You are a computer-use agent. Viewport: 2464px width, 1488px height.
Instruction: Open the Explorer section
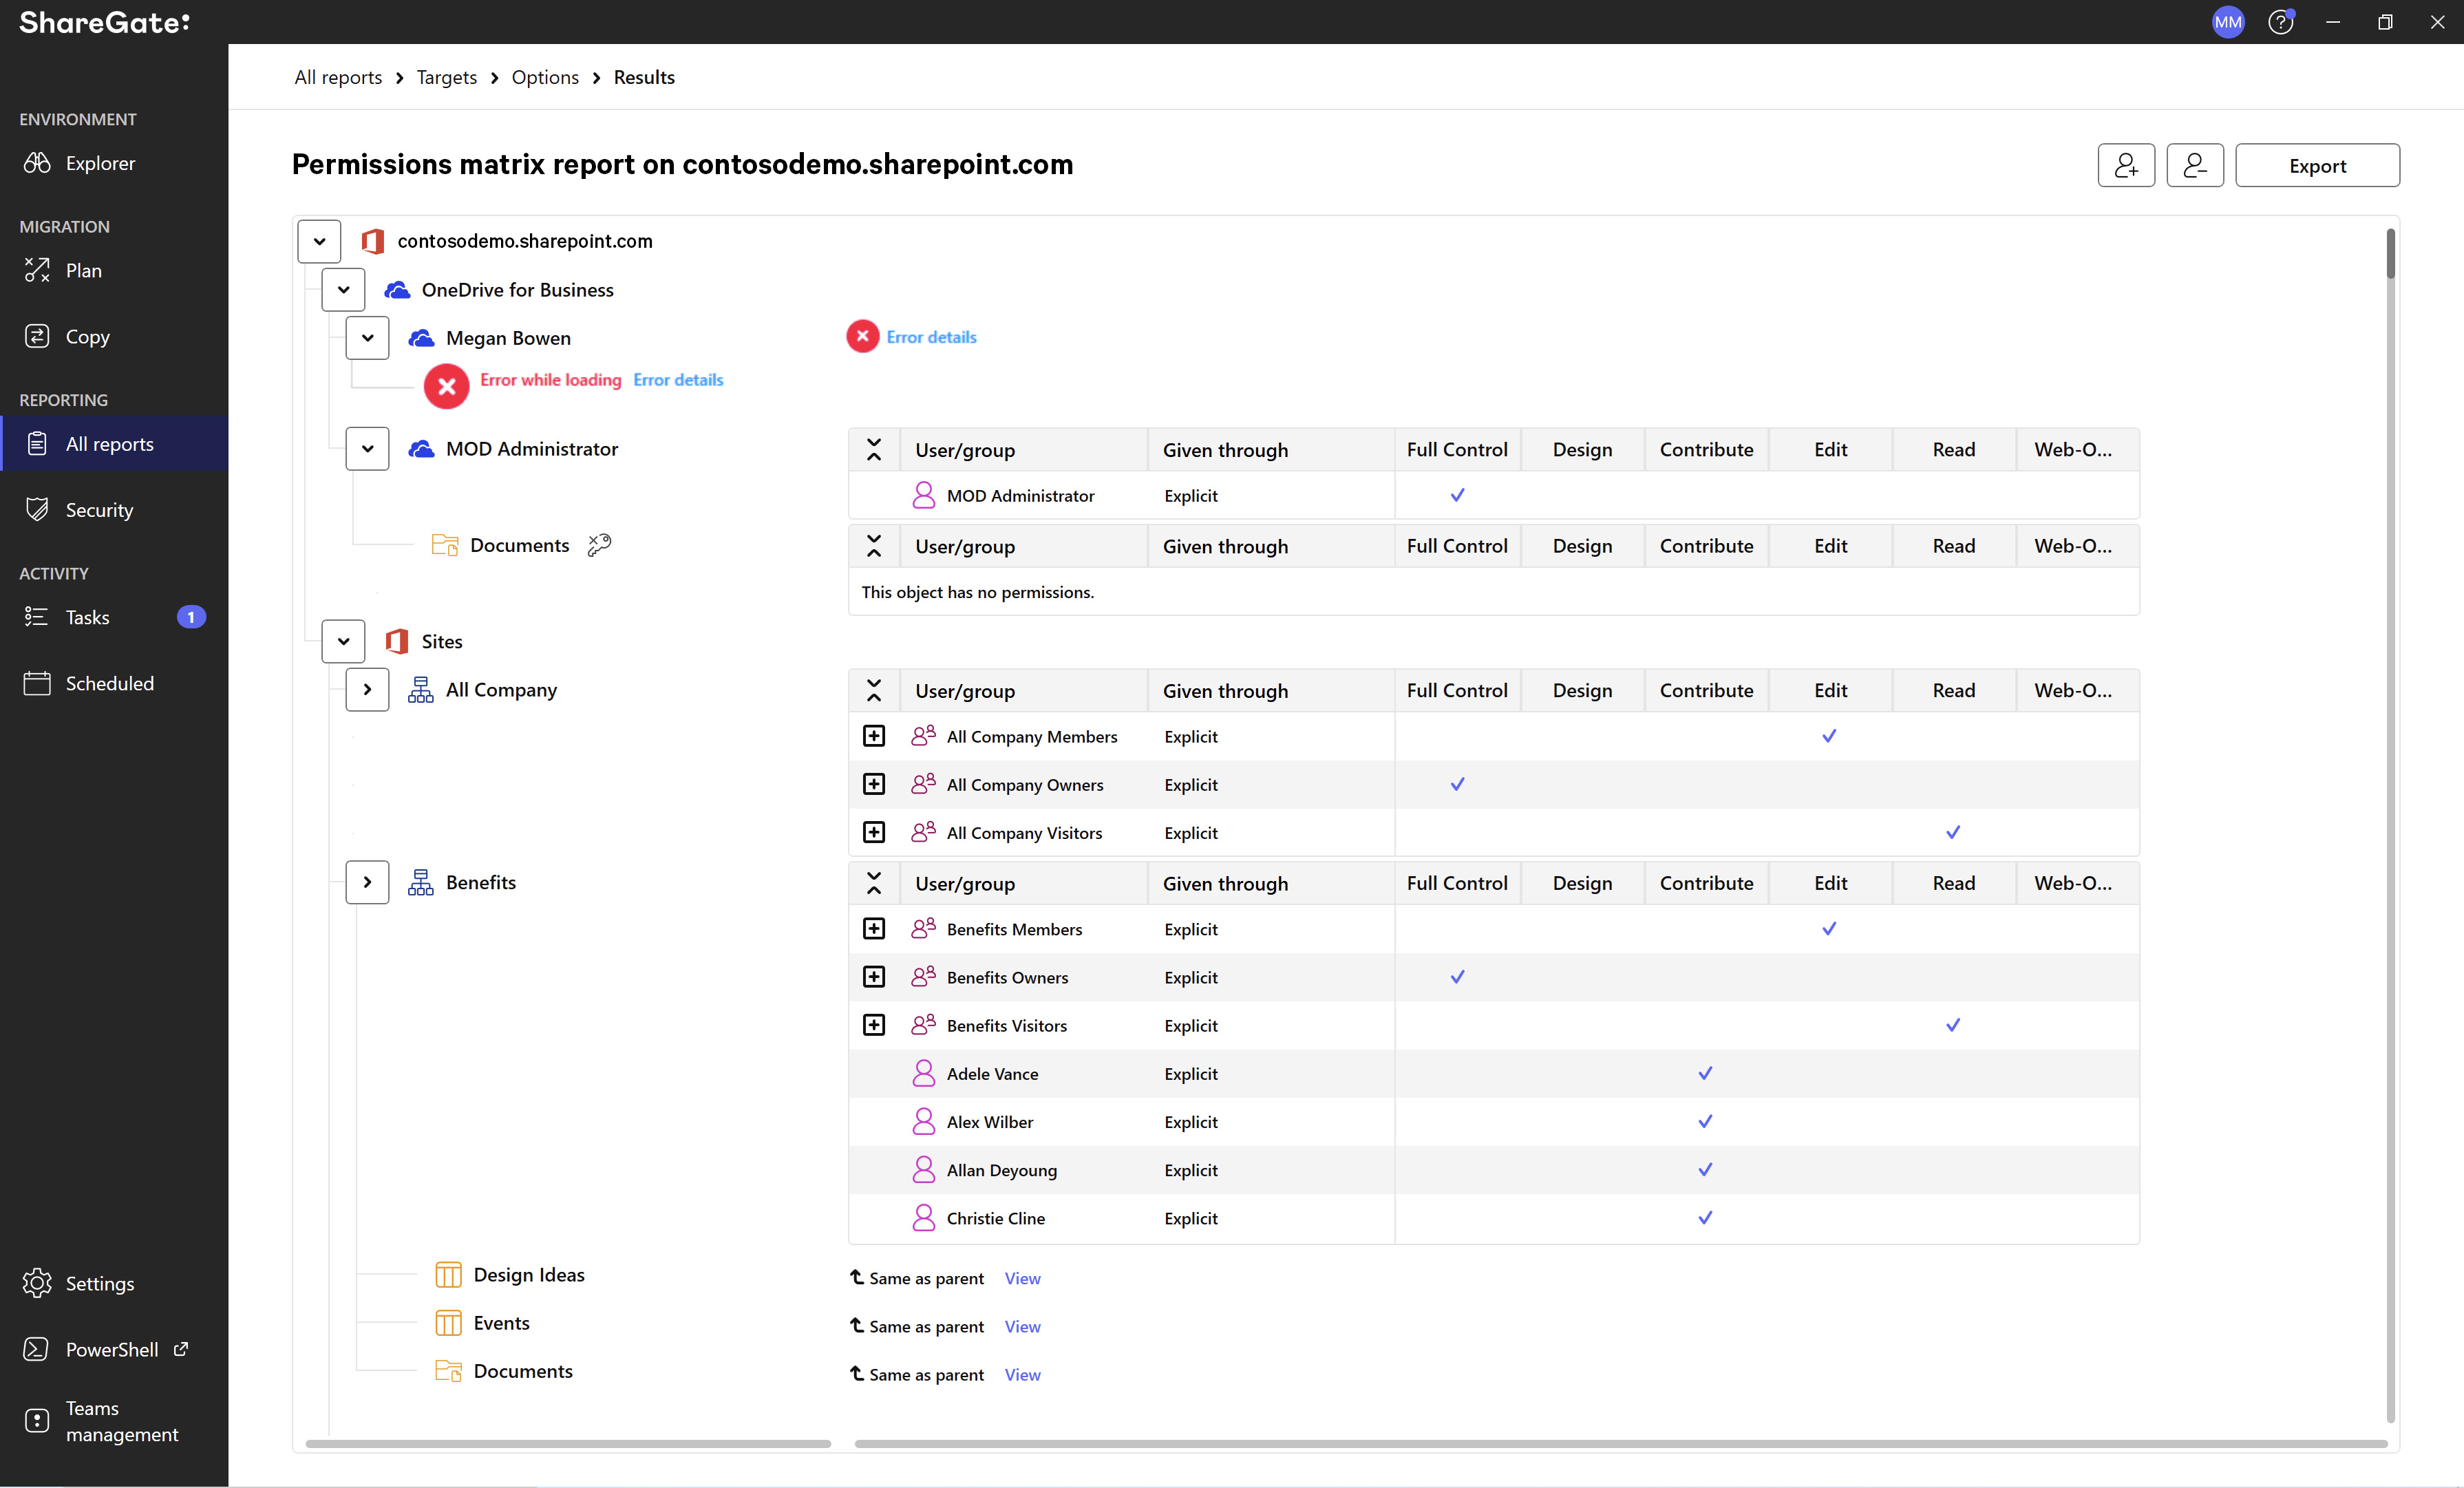coord(100,162)
